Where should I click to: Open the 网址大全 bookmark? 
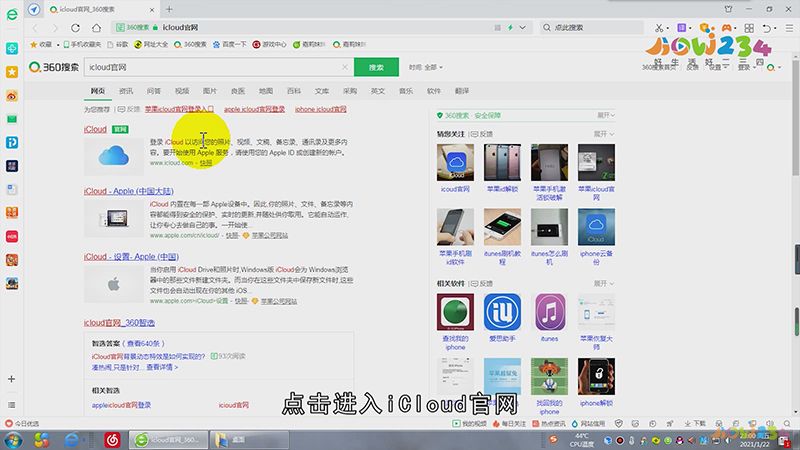151,44
